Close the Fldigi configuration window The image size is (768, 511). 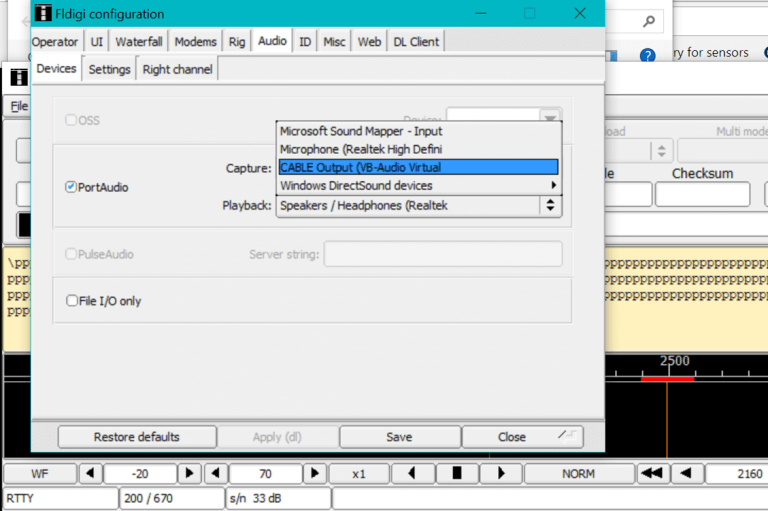(x=580, y=13)
